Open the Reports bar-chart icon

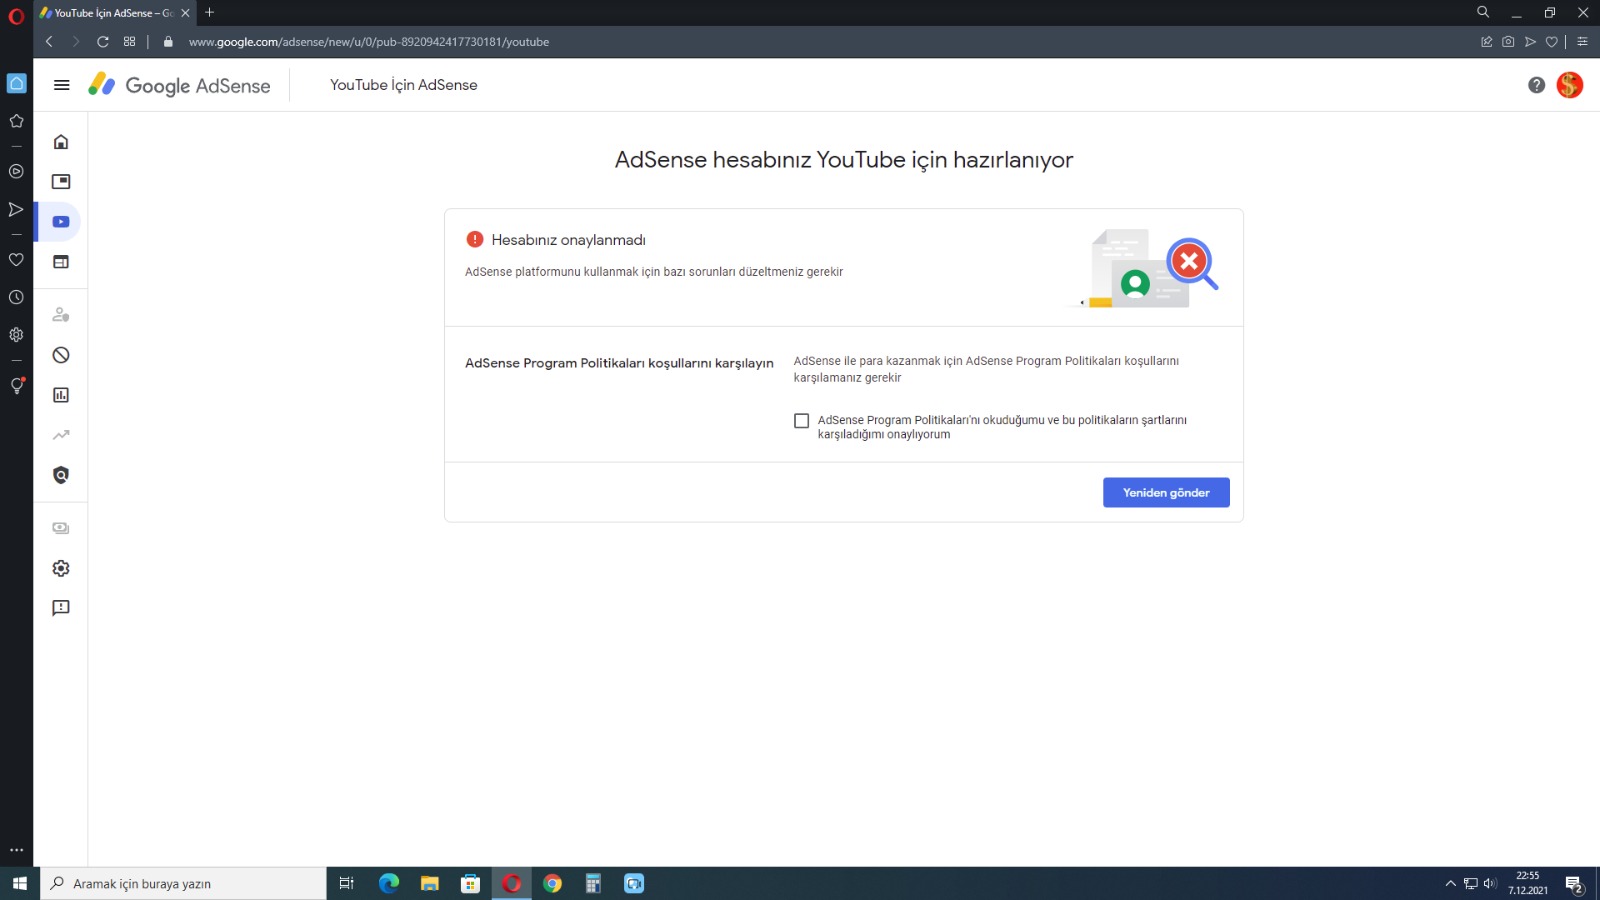coord(61,395)
